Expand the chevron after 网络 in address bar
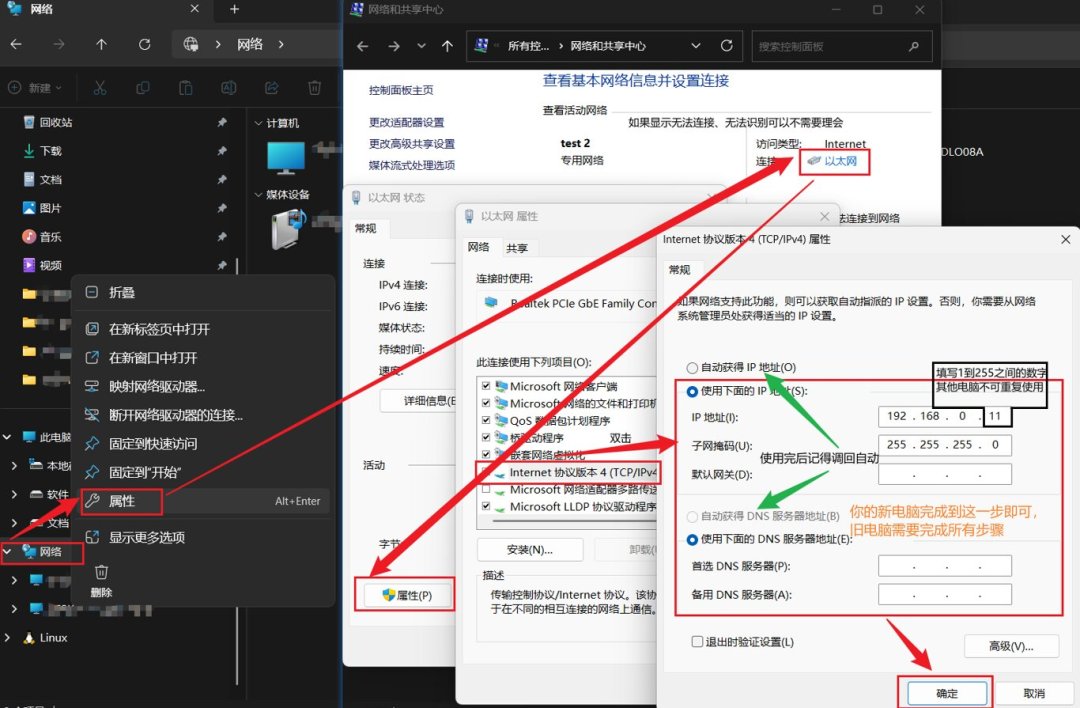Image resolution: width=1080 pixels, height=708 pixels. tap(281, 44)
